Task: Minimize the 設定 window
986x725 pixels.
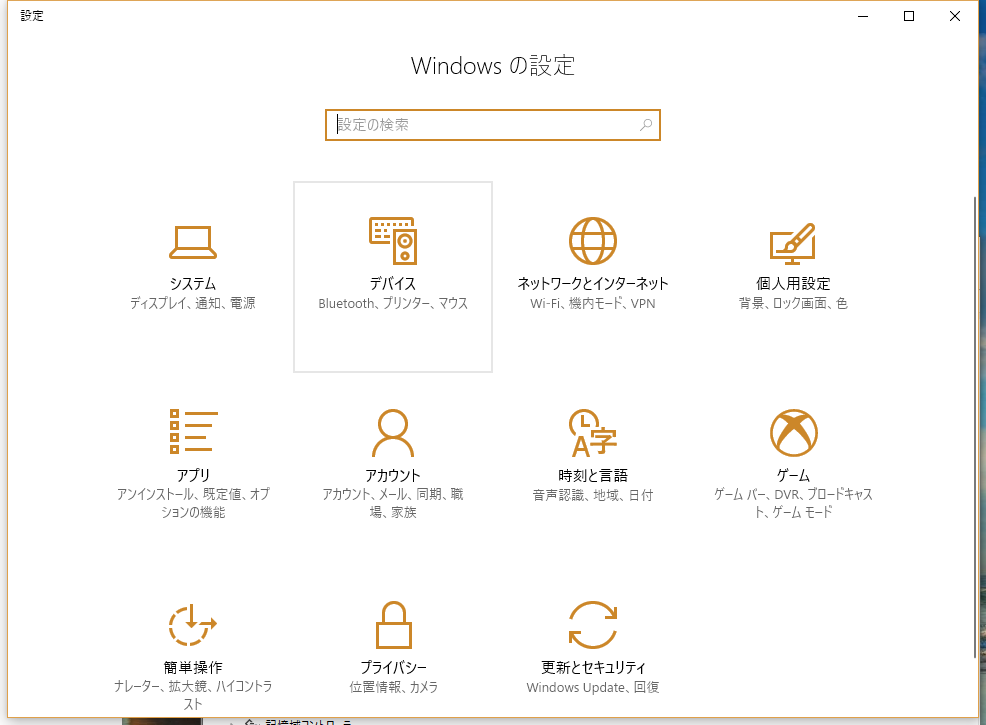Action: tap(863, 16)
